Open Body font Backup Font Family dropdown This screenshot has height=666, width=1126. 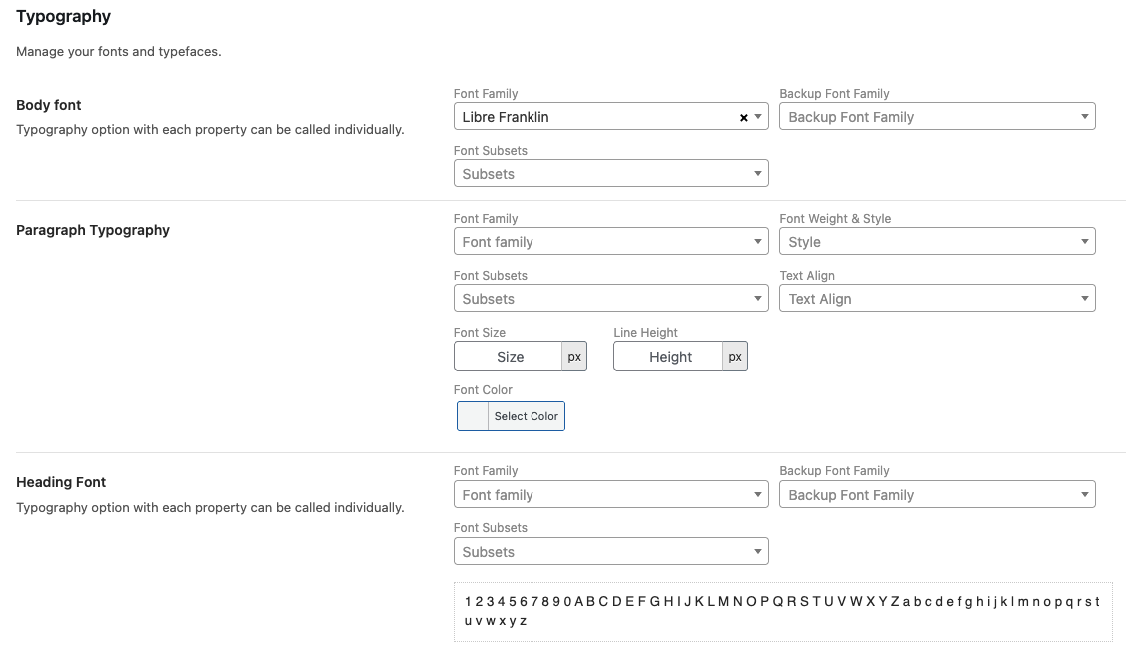click(936, 117)
